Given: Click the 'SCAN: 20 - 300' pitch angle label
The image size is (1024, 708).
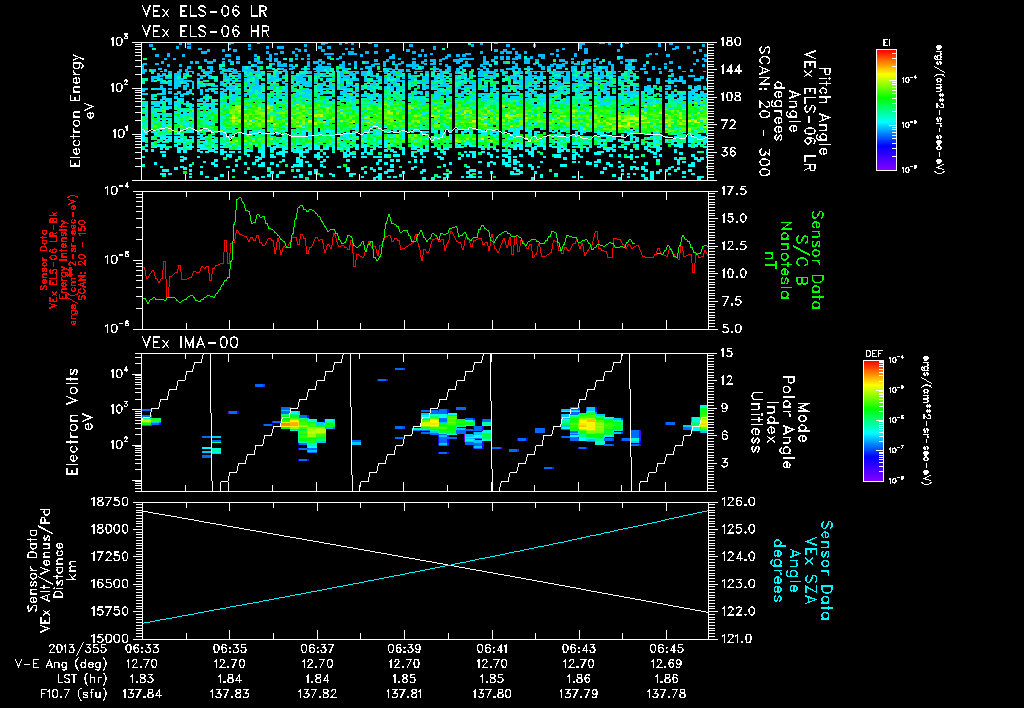Looking at the screenshot, I should point(763,111).
